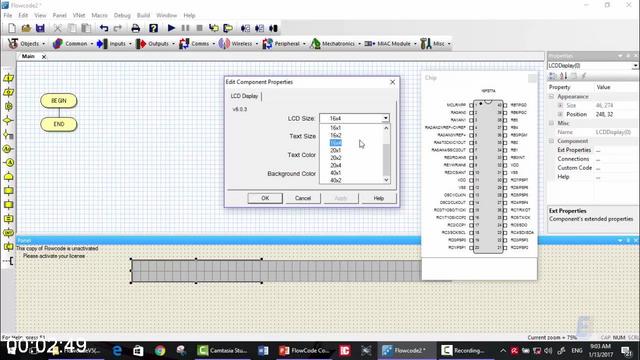Select the LCD Display tab in the dialog

point(244,96)
